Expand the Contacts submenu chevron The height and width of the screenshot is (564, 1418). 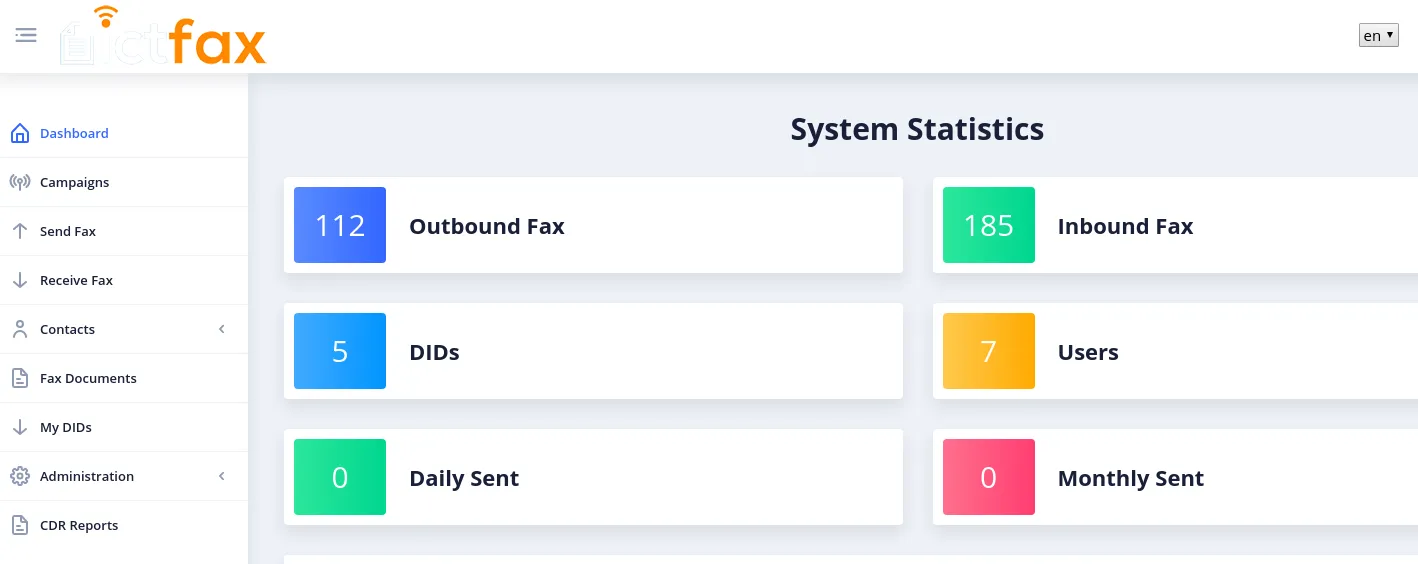222,329
